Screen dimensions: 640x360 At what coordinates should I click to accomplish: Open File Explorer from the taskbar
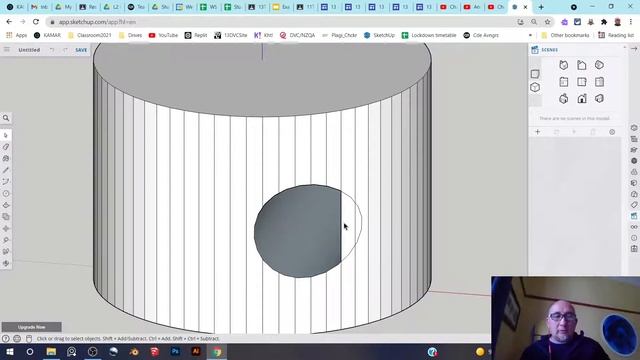[51, 351]
